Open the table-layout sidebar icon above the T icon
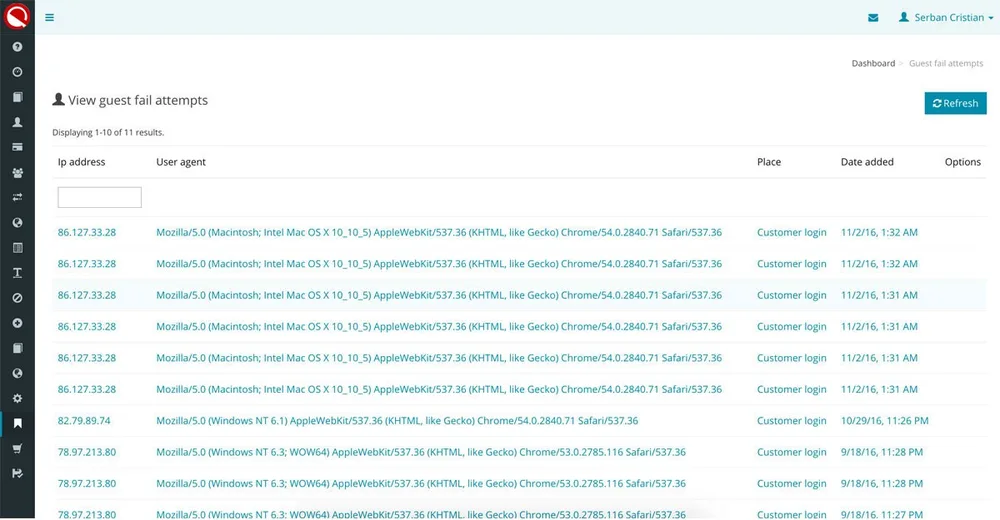The image size is (1000, 520). tap(17, 248)
